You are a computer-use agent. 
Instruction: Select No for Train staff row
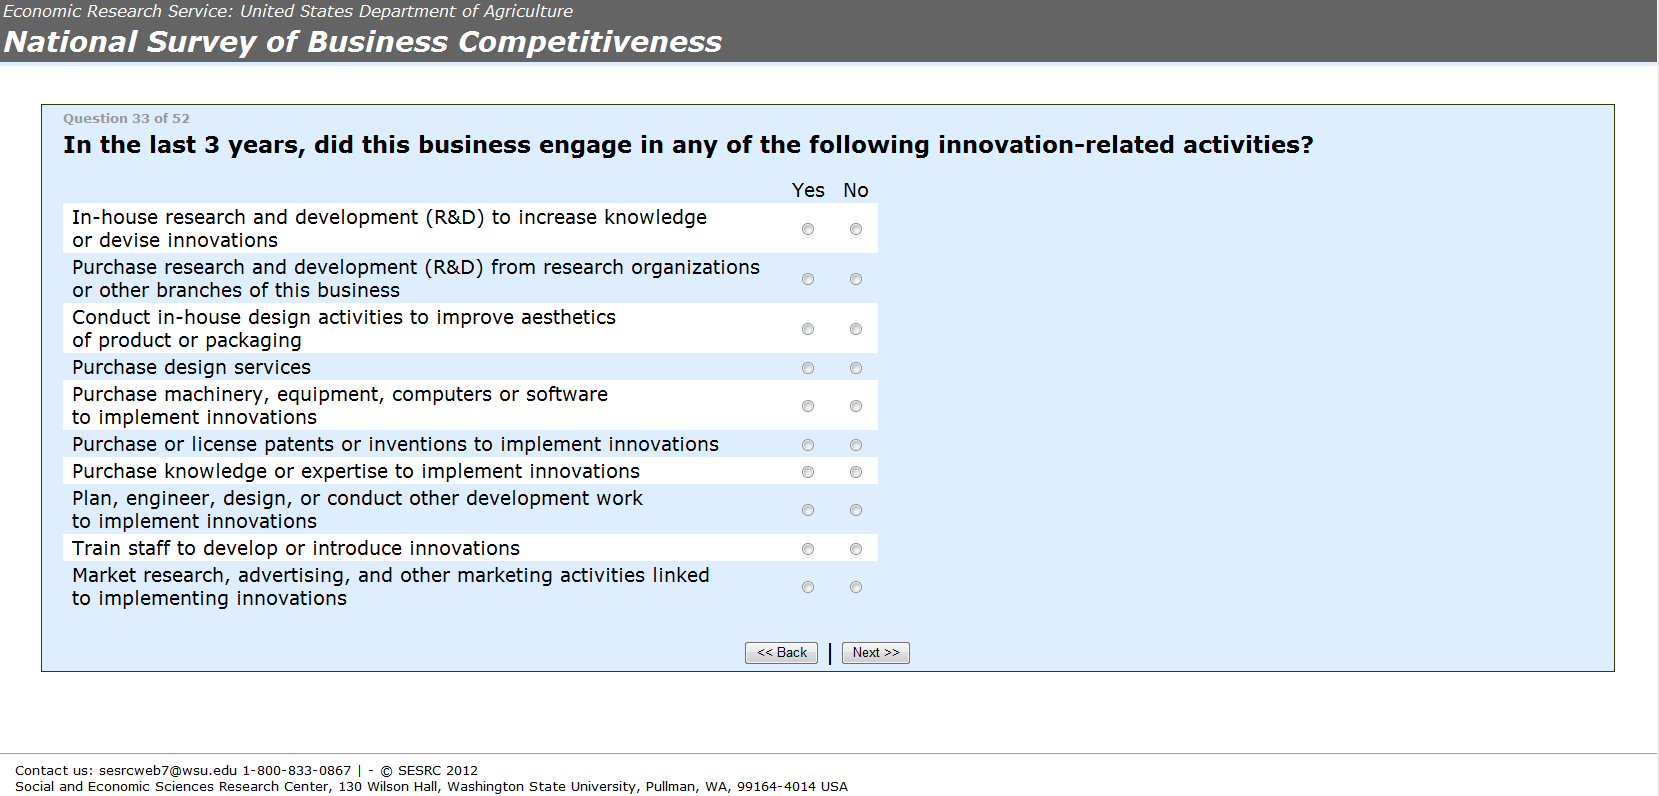(856, 549)
